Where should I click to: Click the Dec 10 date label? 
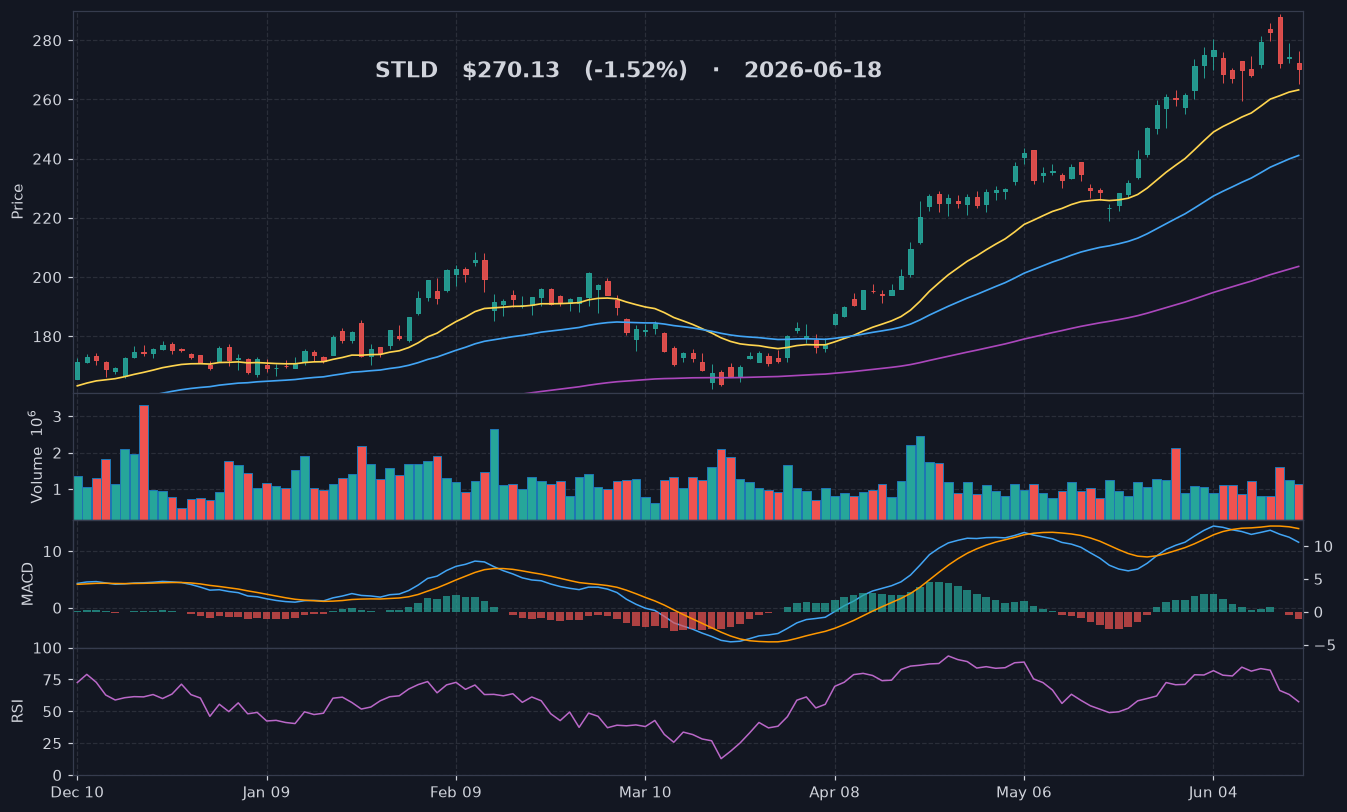click(77, 792)
